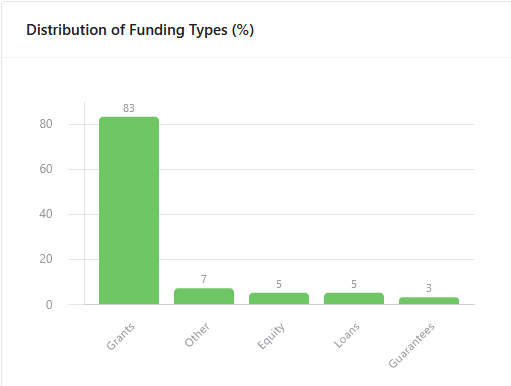Screen dimensions: 511x386
Task: Click the Grants x-axis label
Action: coord(121,336)
